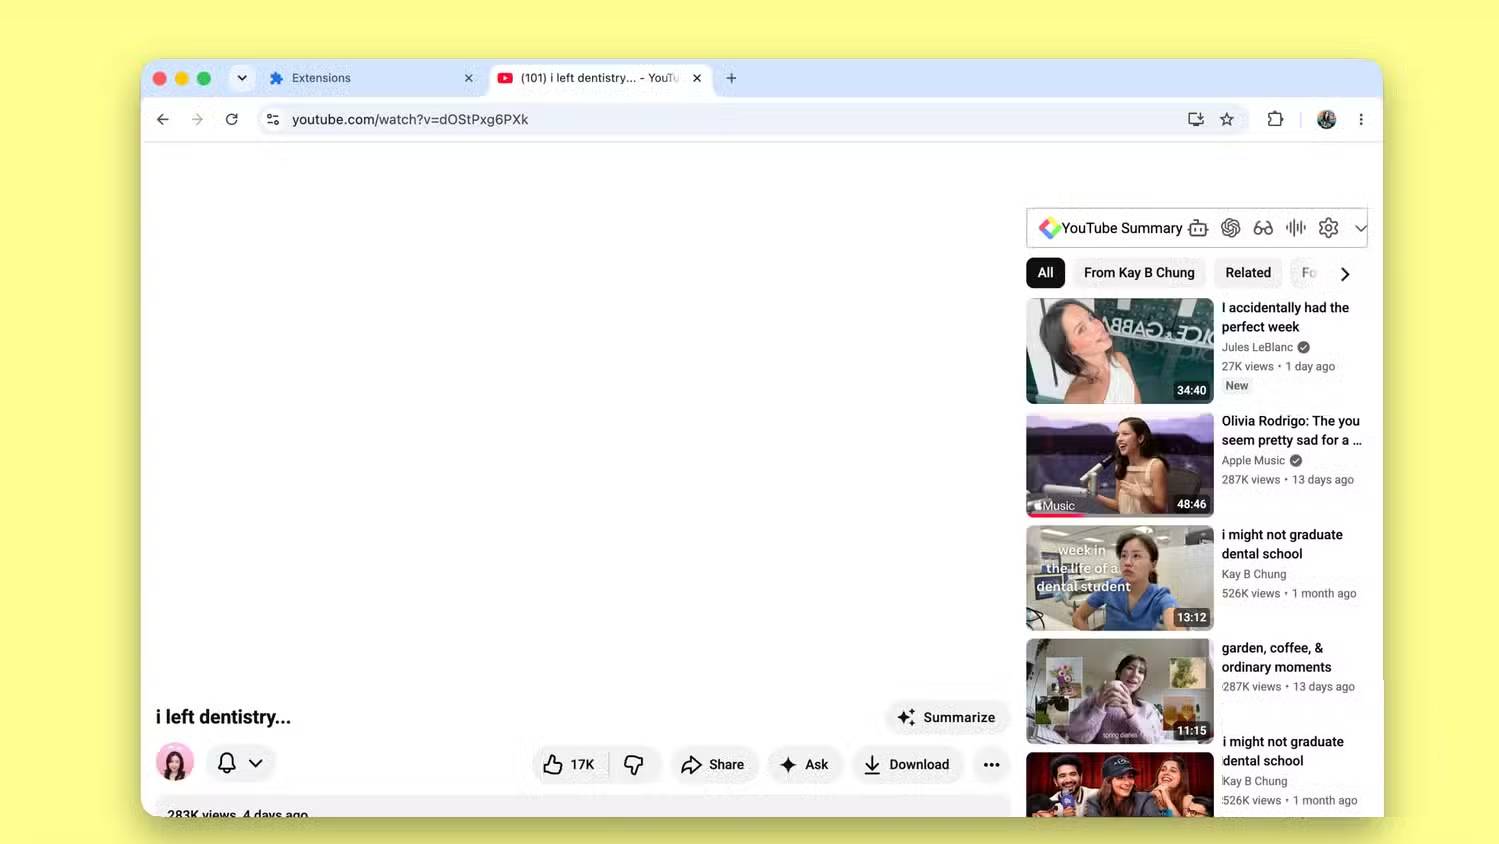Expand the YouTube Summary panel chevron
The width and height of the screenshot is (1499, 844).
click(1360, 228)
